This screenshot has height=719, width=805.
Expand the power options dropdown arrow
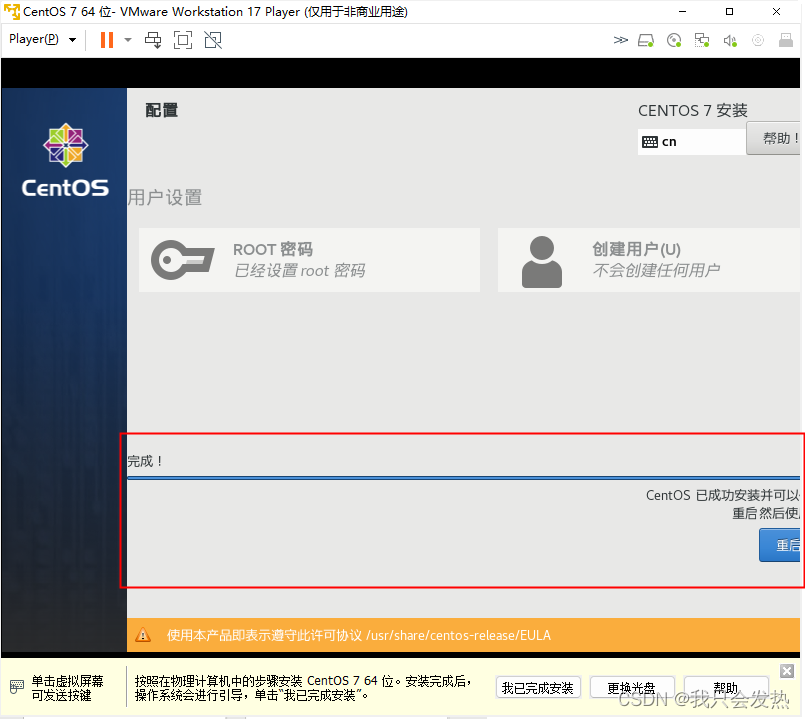[128, 40]
